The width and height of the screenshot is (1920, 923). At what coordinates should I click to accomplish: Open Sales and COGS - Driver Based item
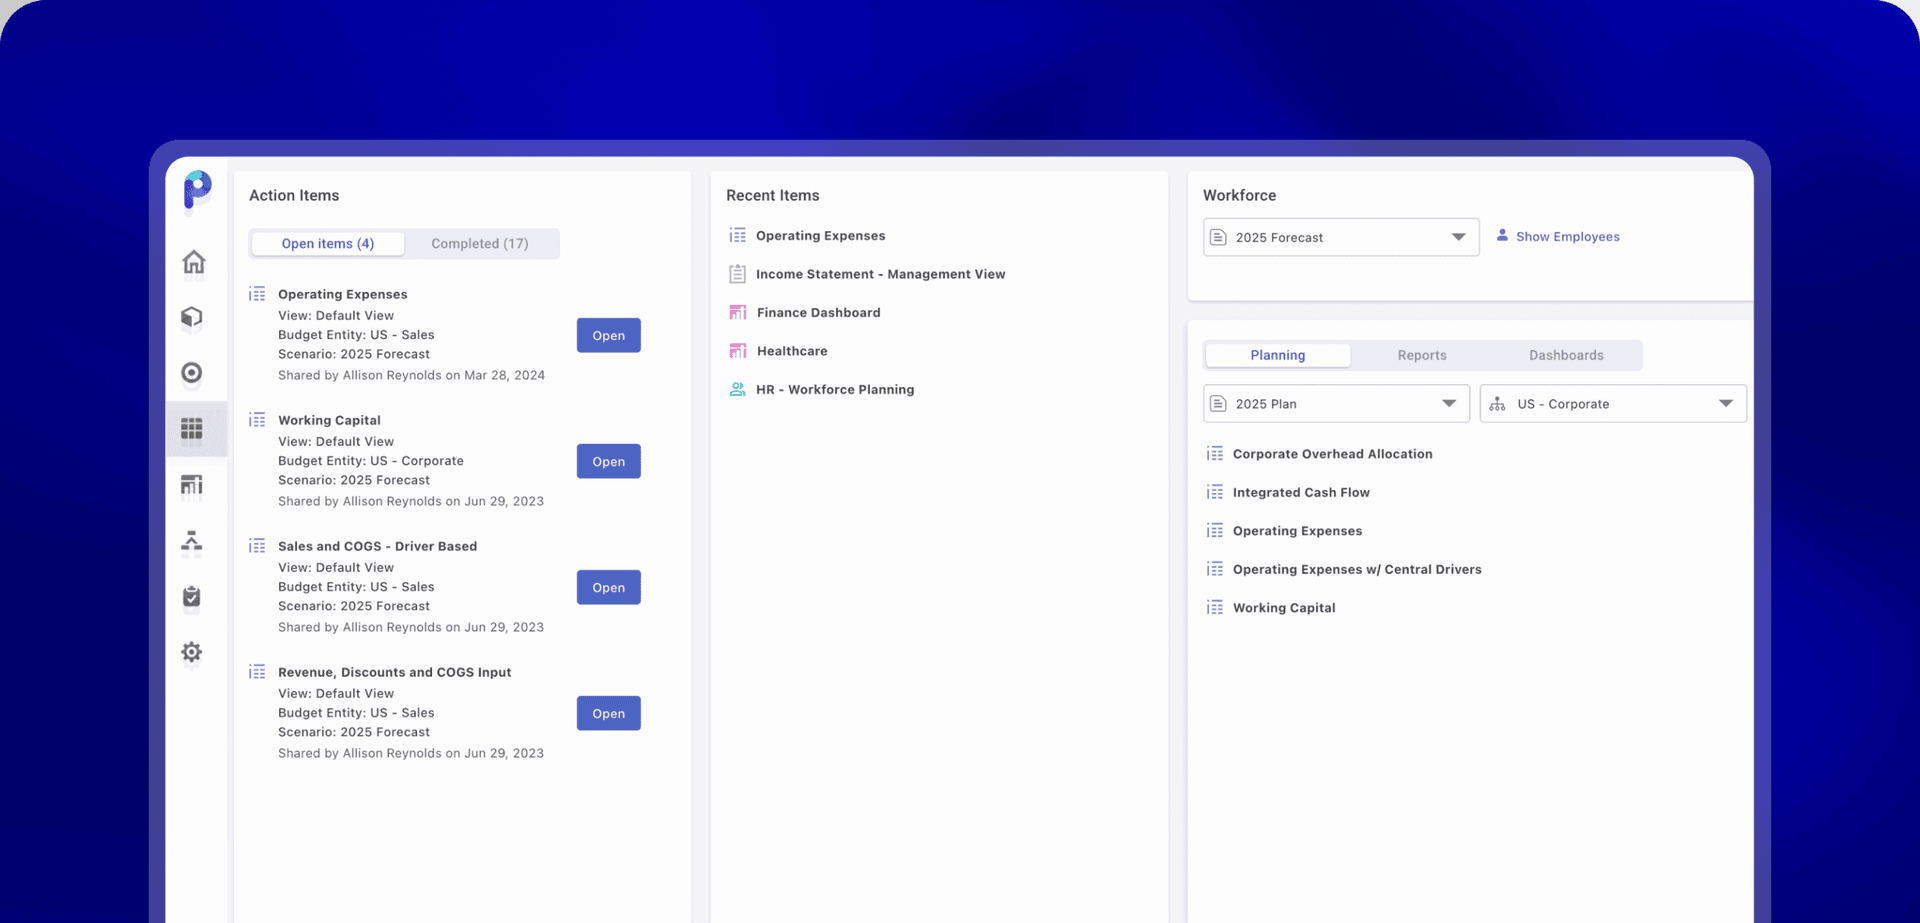pyautogui.click(x=609, y=587)
